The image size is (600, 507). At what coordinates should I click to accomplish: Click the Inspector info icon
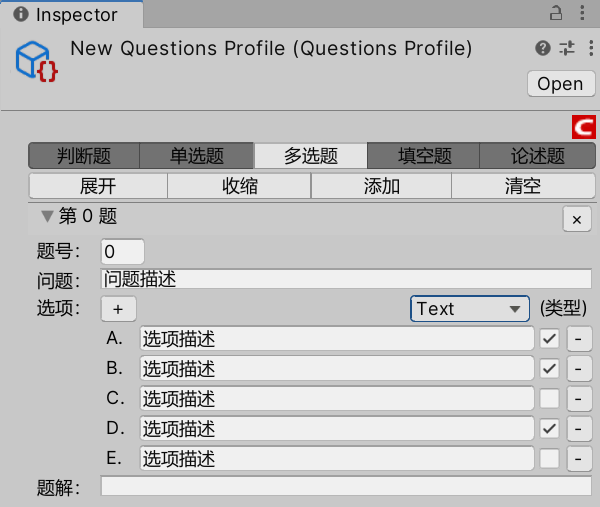click(x=21, y=15)
